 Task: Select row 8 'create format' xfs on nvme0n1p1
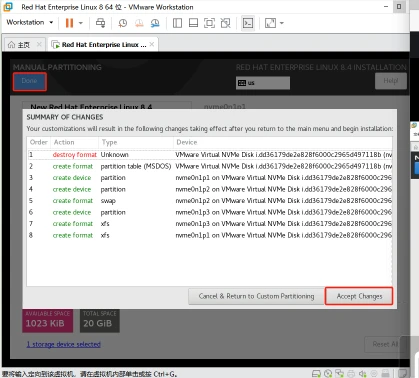(210, 235)
